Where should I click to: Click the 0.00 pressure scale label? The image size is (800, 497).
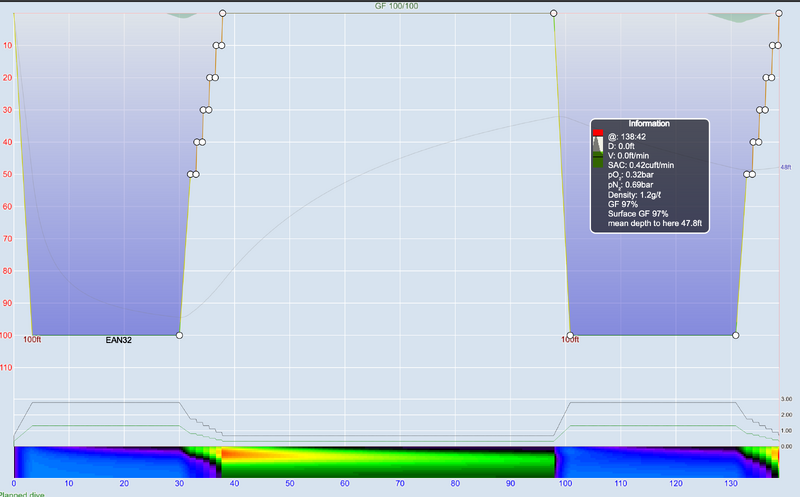click(786, 446)
